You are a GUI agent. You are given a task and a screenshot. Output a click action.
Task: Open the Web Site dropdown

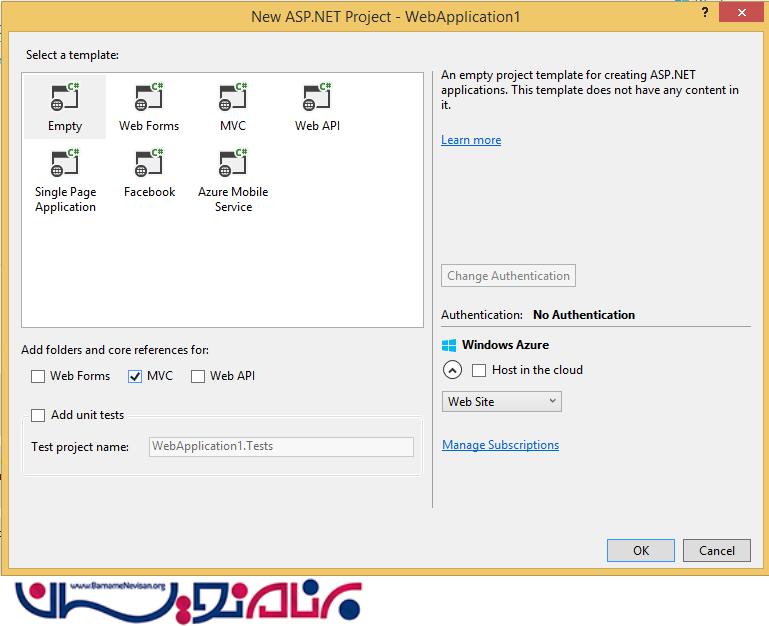(501, 401)
